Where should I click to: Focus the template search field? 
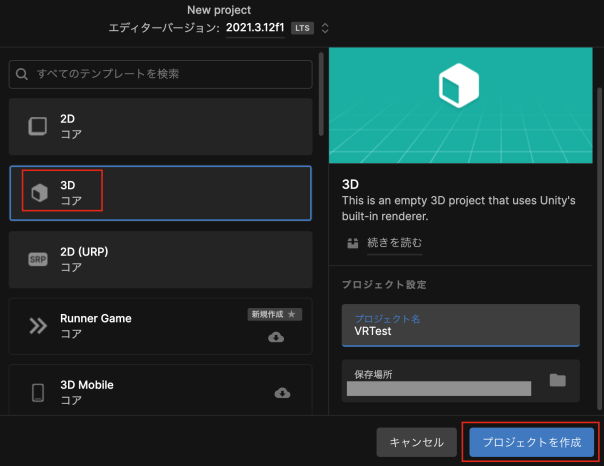pos(161,74)
